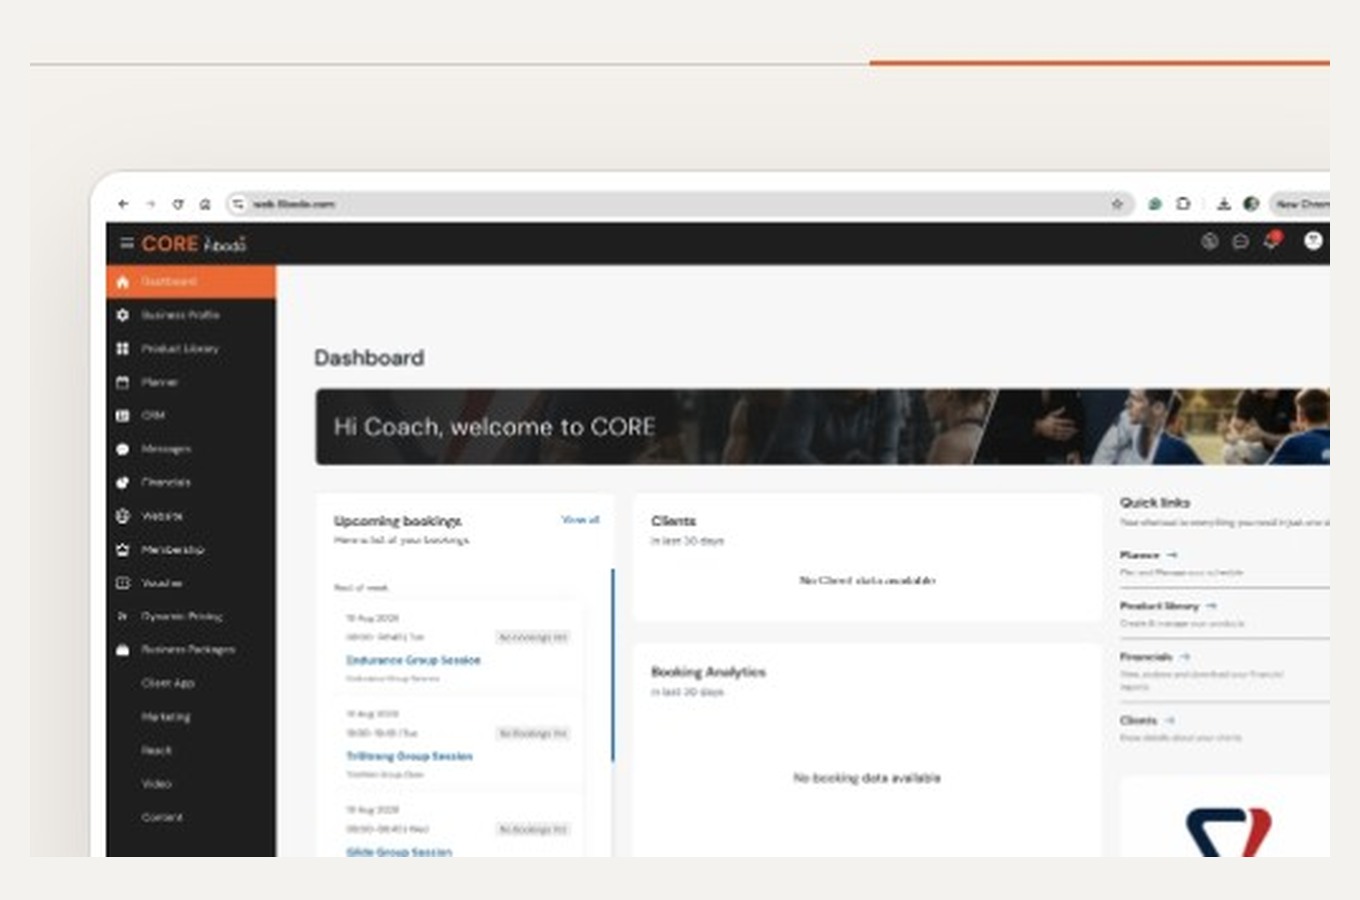The image size is (1360, 900).
Task: Open Product Library grid icon in sidebar
Action: click(123, 349)
